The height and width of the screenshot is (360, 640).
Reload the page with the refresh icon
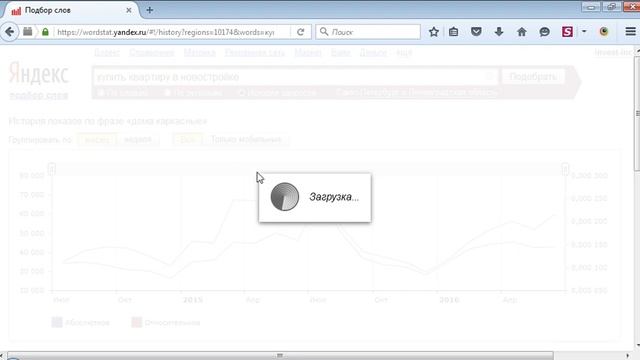pyautogui.click(x=301, y=32)
